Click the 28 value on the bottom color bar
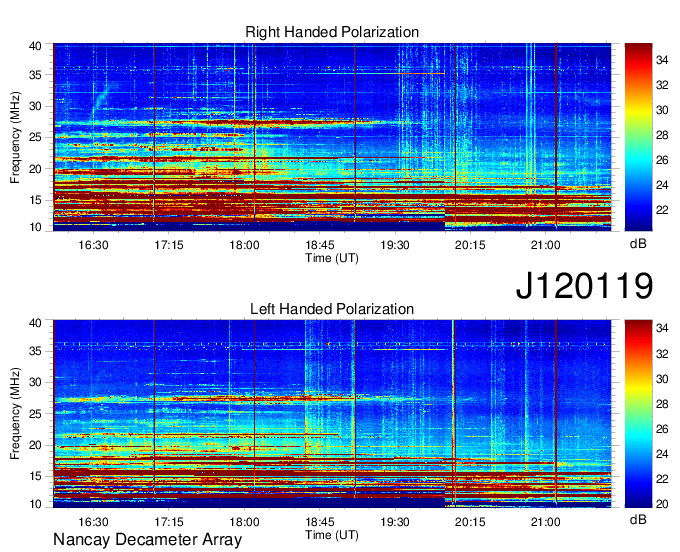The width and height of the screenshot is (680, 552). pos(662,404)
